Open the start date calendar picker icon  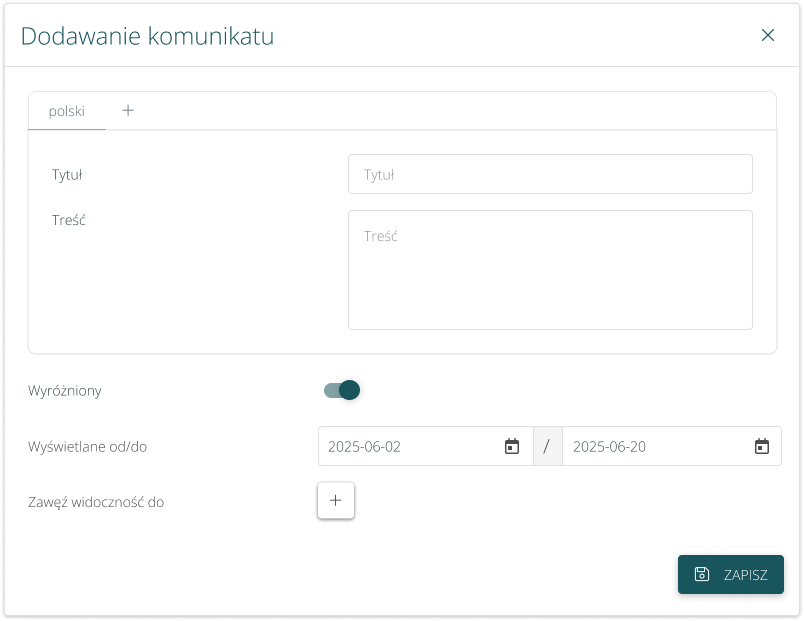coord(512,447)
